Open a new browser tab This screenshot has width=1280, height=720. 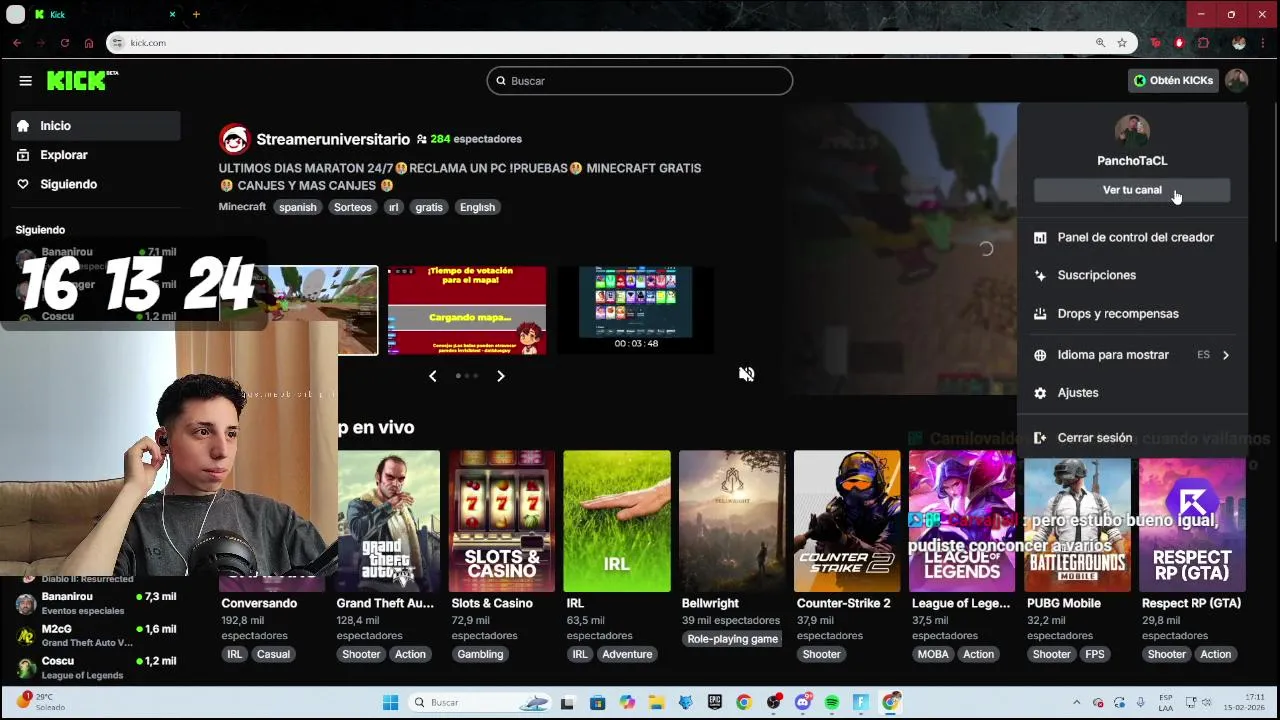pos(196,14)
